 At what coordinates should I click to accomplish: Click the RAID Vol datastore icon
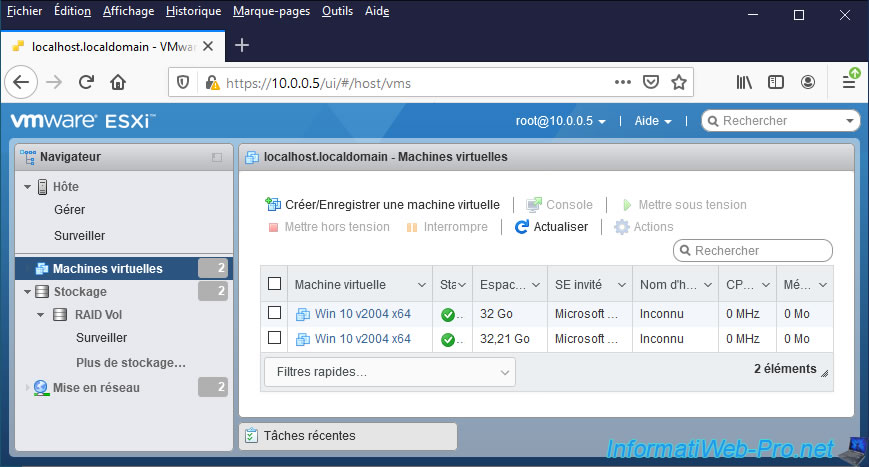click(x=60, y=315)
